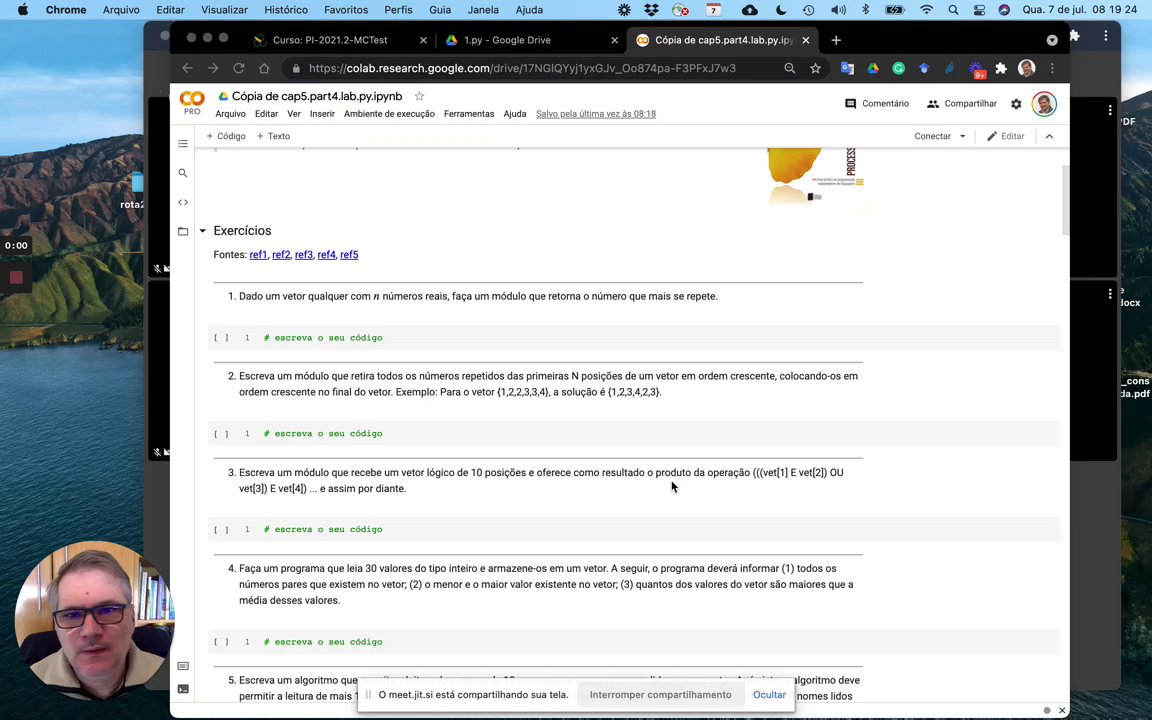Open the ref1 link
This screenshot has width=1152, height=720.
click(x=258, y=255)
